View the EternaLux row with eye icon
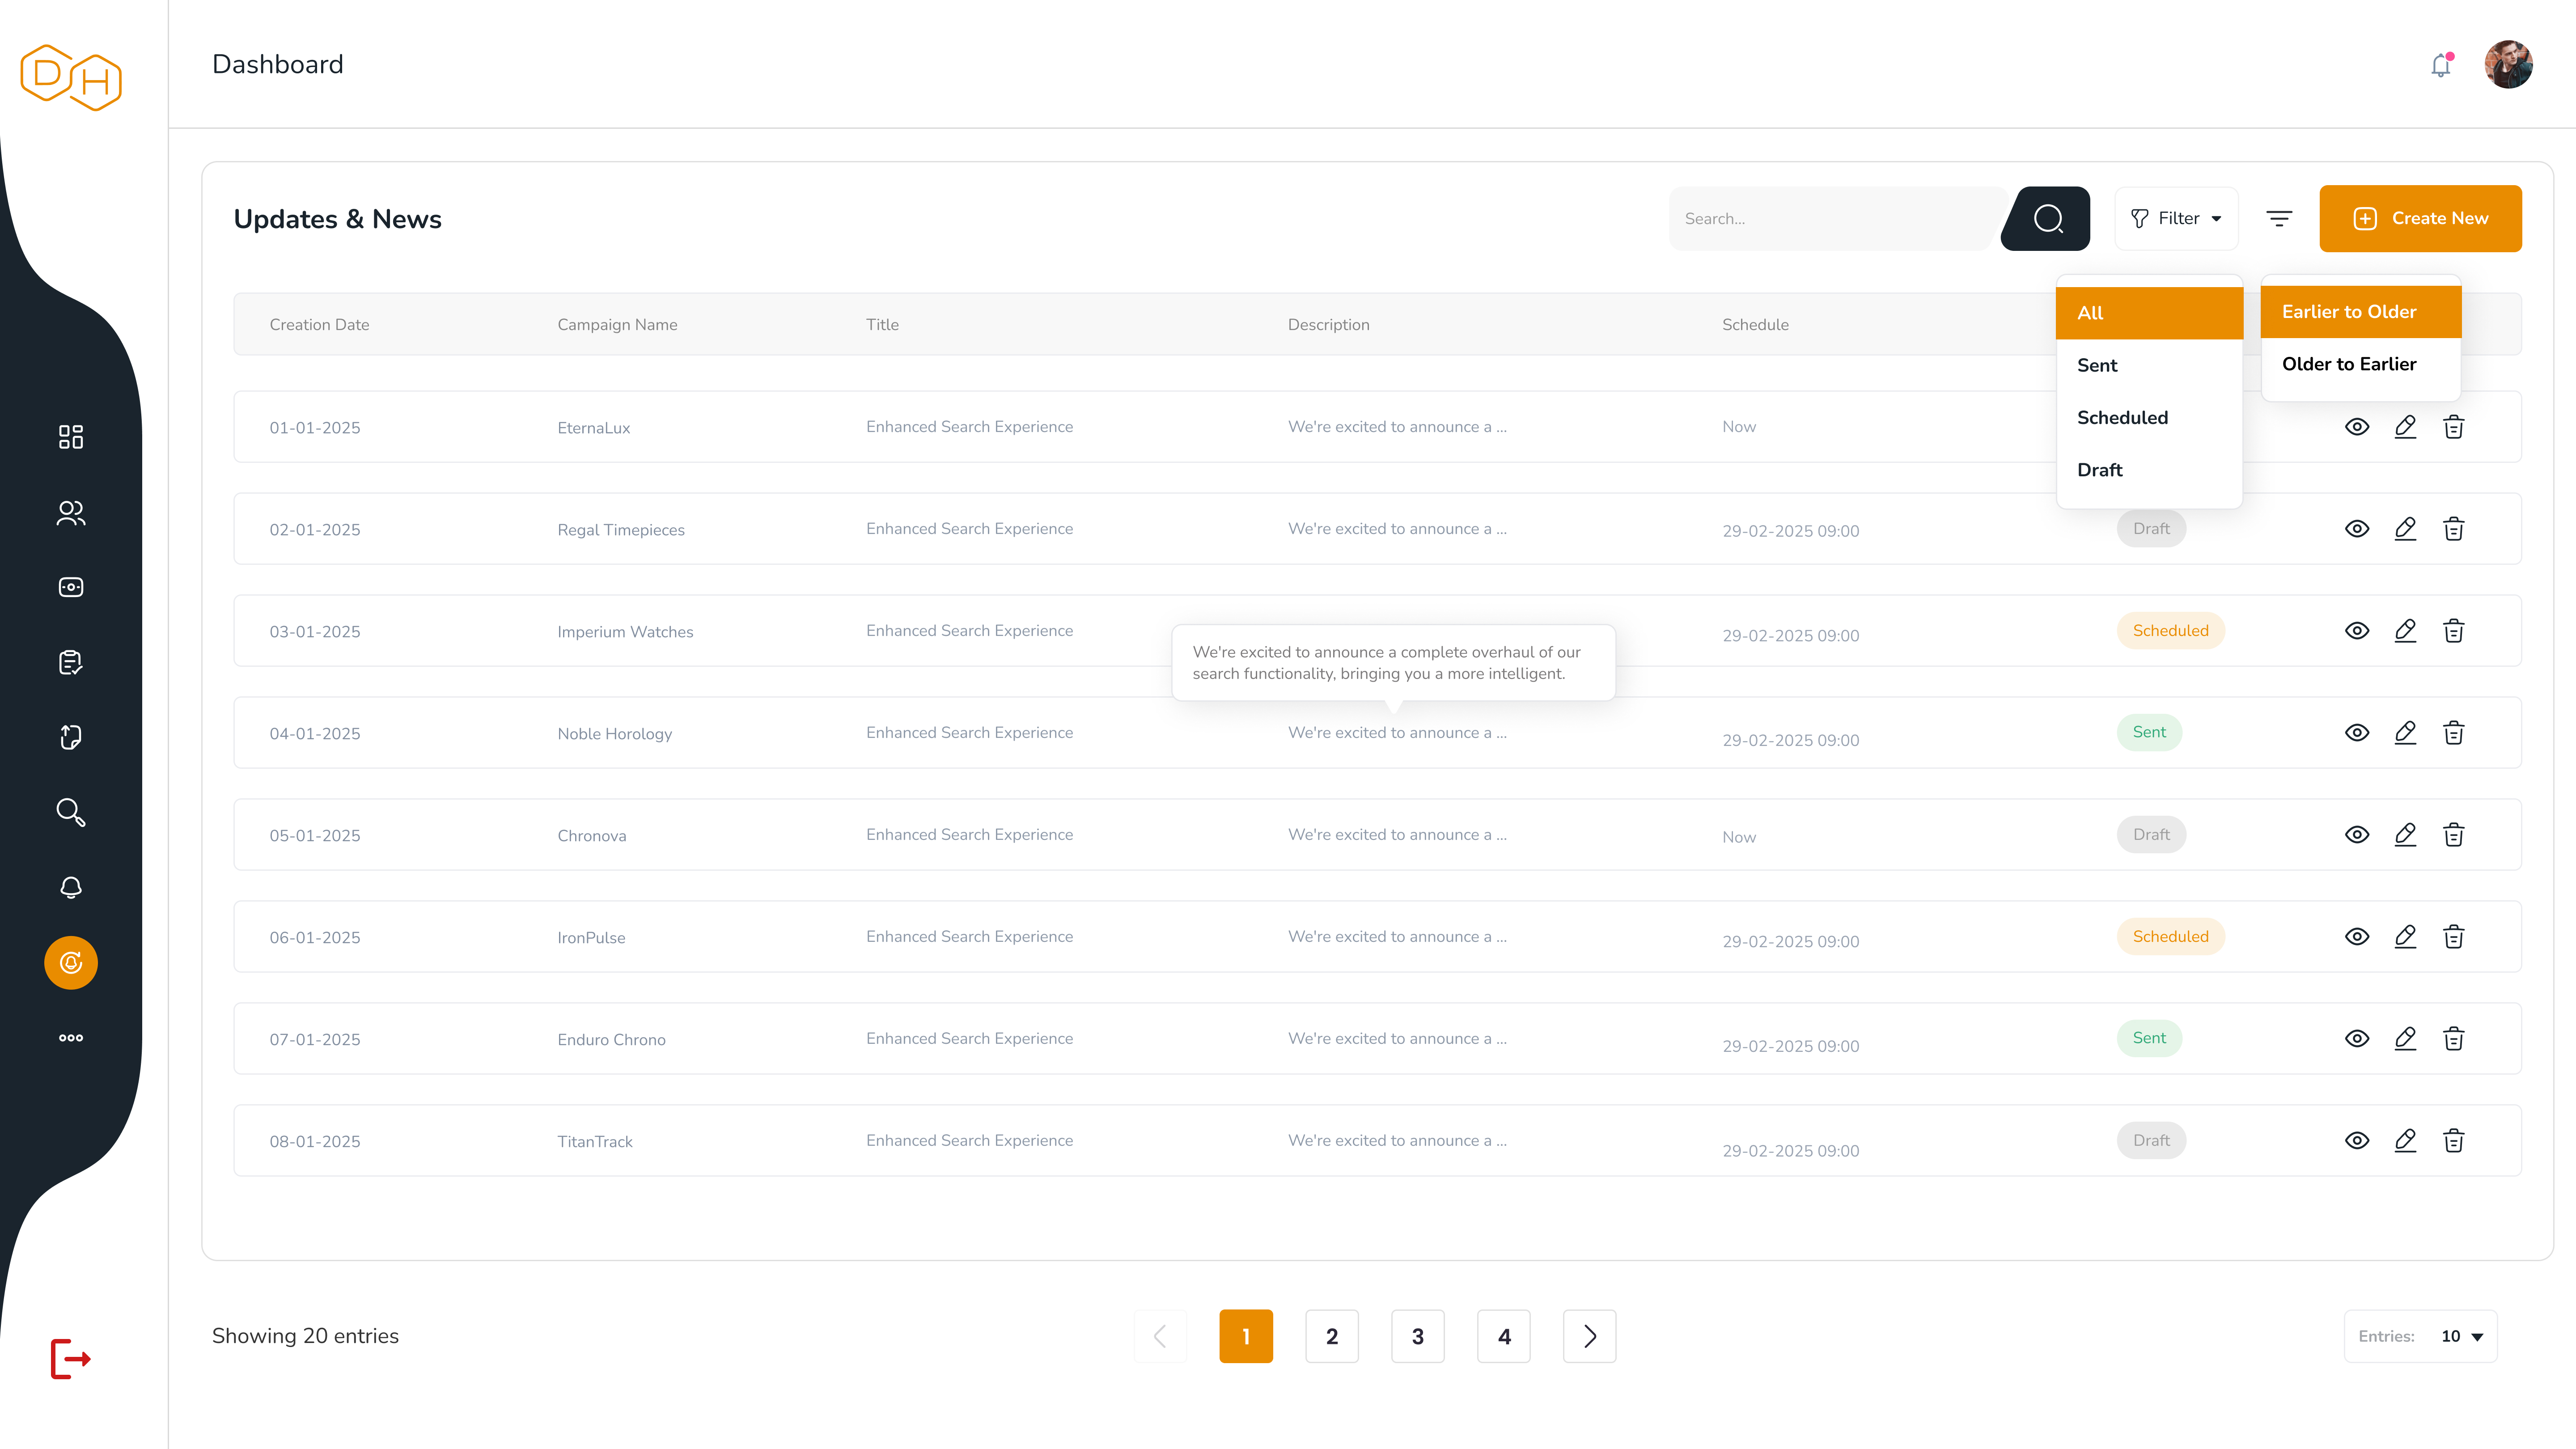2576x1449 pixels. [2357, 427]
